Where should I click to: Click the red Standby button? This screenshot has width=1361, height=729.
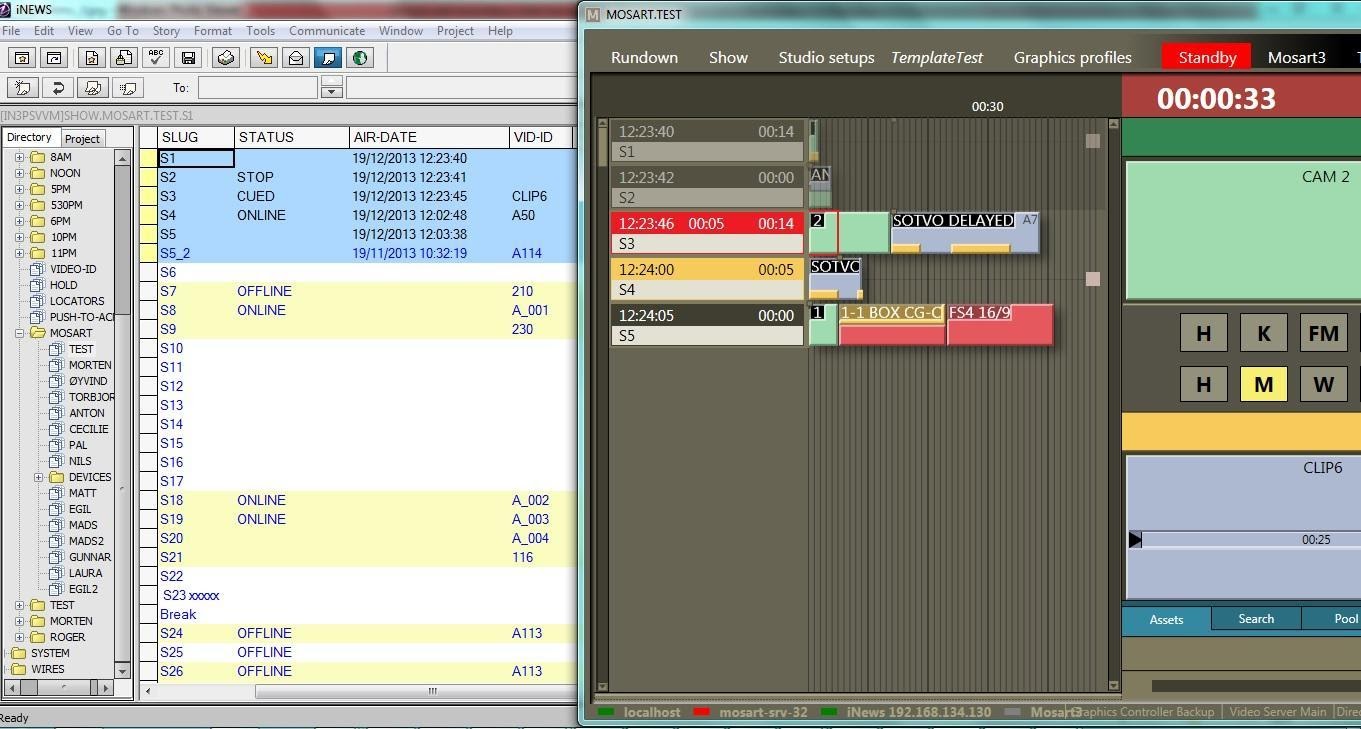click(1207, 57)
